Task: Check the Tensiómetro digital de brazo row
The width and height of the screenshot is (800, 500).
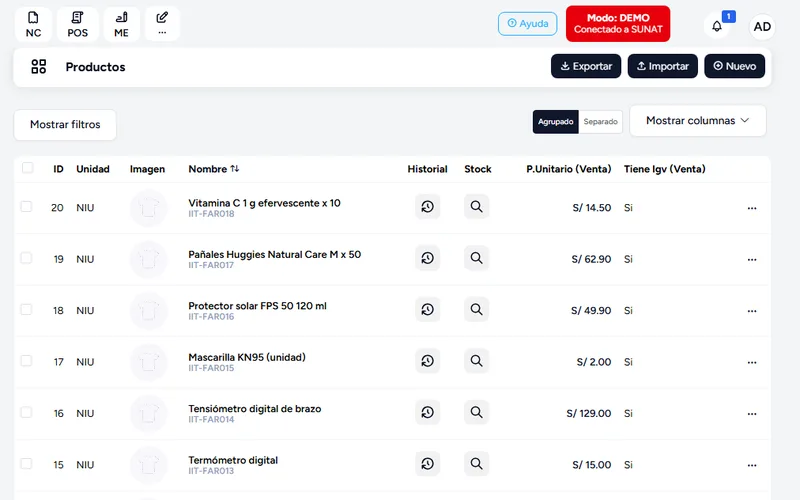Action: (26, 412)
